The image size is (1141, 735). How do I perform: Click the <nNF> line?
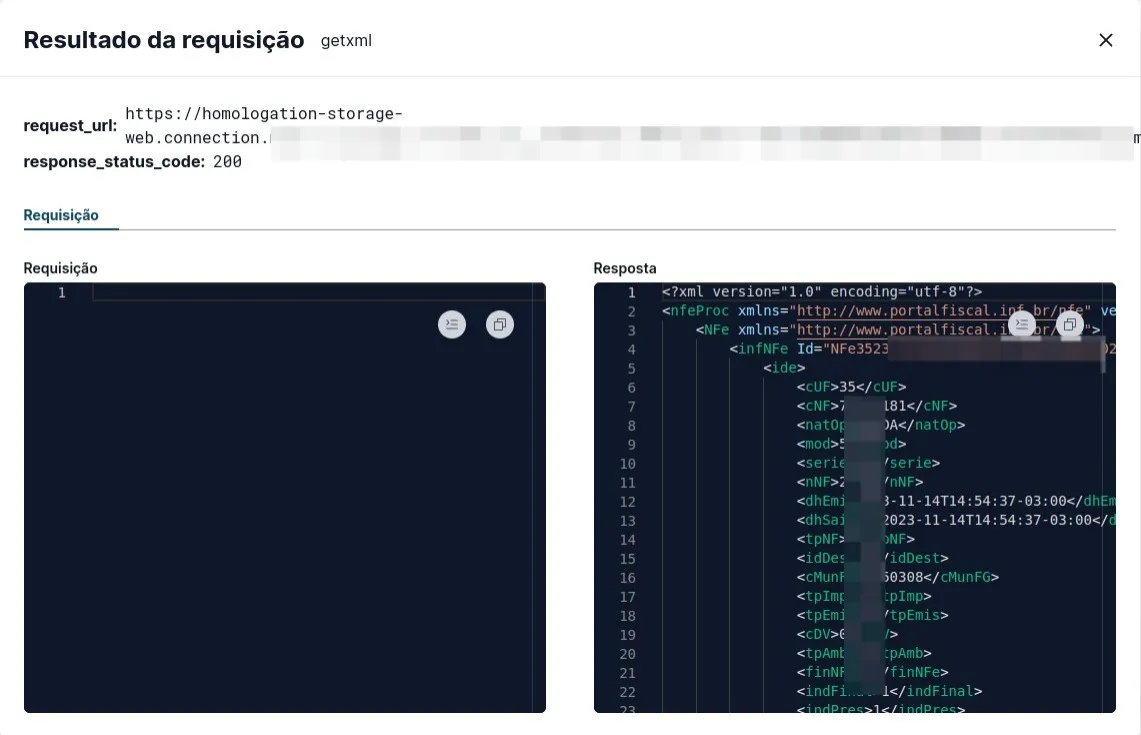(x=860, y=482)
